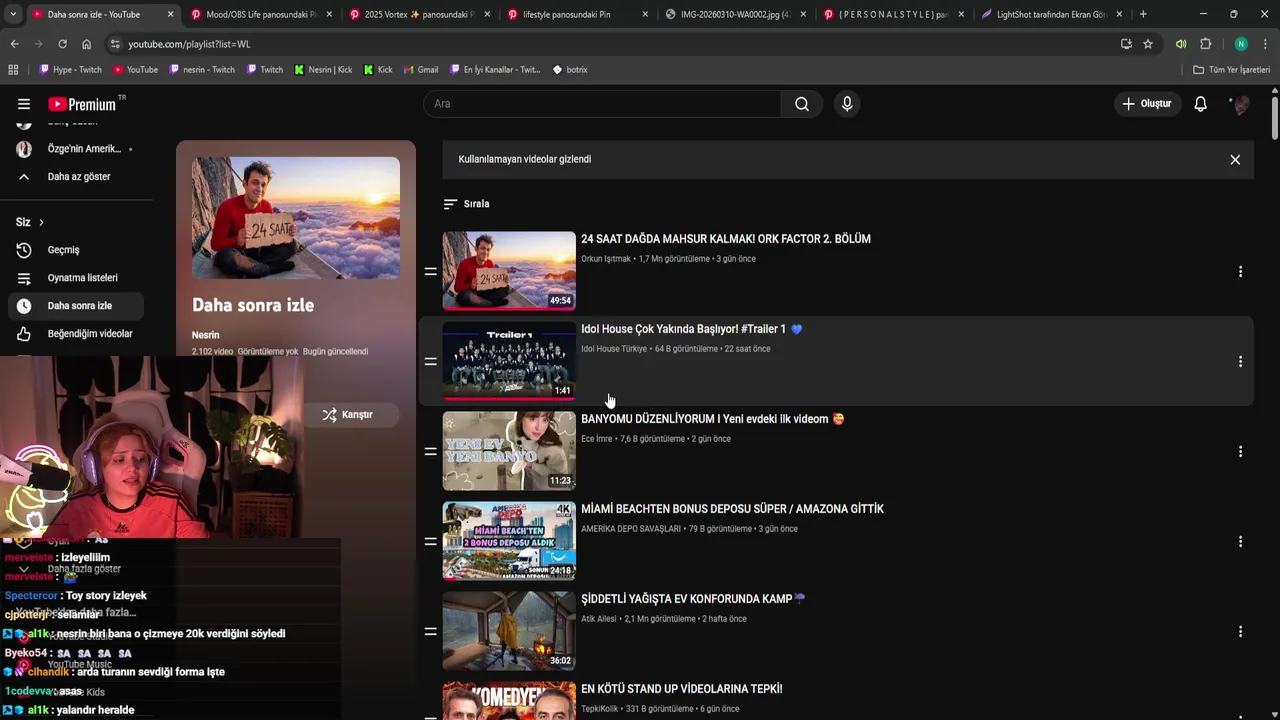Image resolution: width=1280 pixels, height=720 pixels.
Task: Open Hype - Twitch bookmark
Action: [70, 70]
